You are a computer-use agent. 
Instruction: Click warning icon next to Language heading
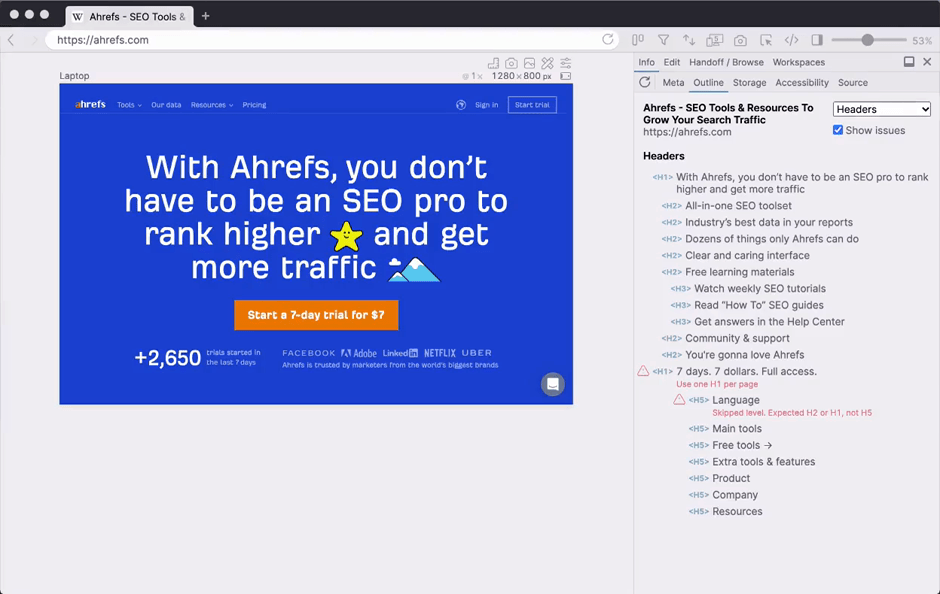pos(679,400)
